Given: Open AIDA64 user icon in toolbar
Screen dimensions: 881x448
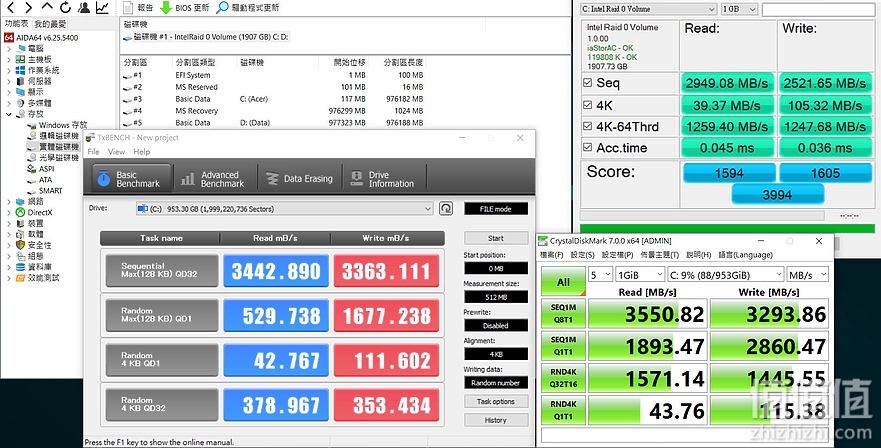Looking at the screenshot, I should coord(84,7).
